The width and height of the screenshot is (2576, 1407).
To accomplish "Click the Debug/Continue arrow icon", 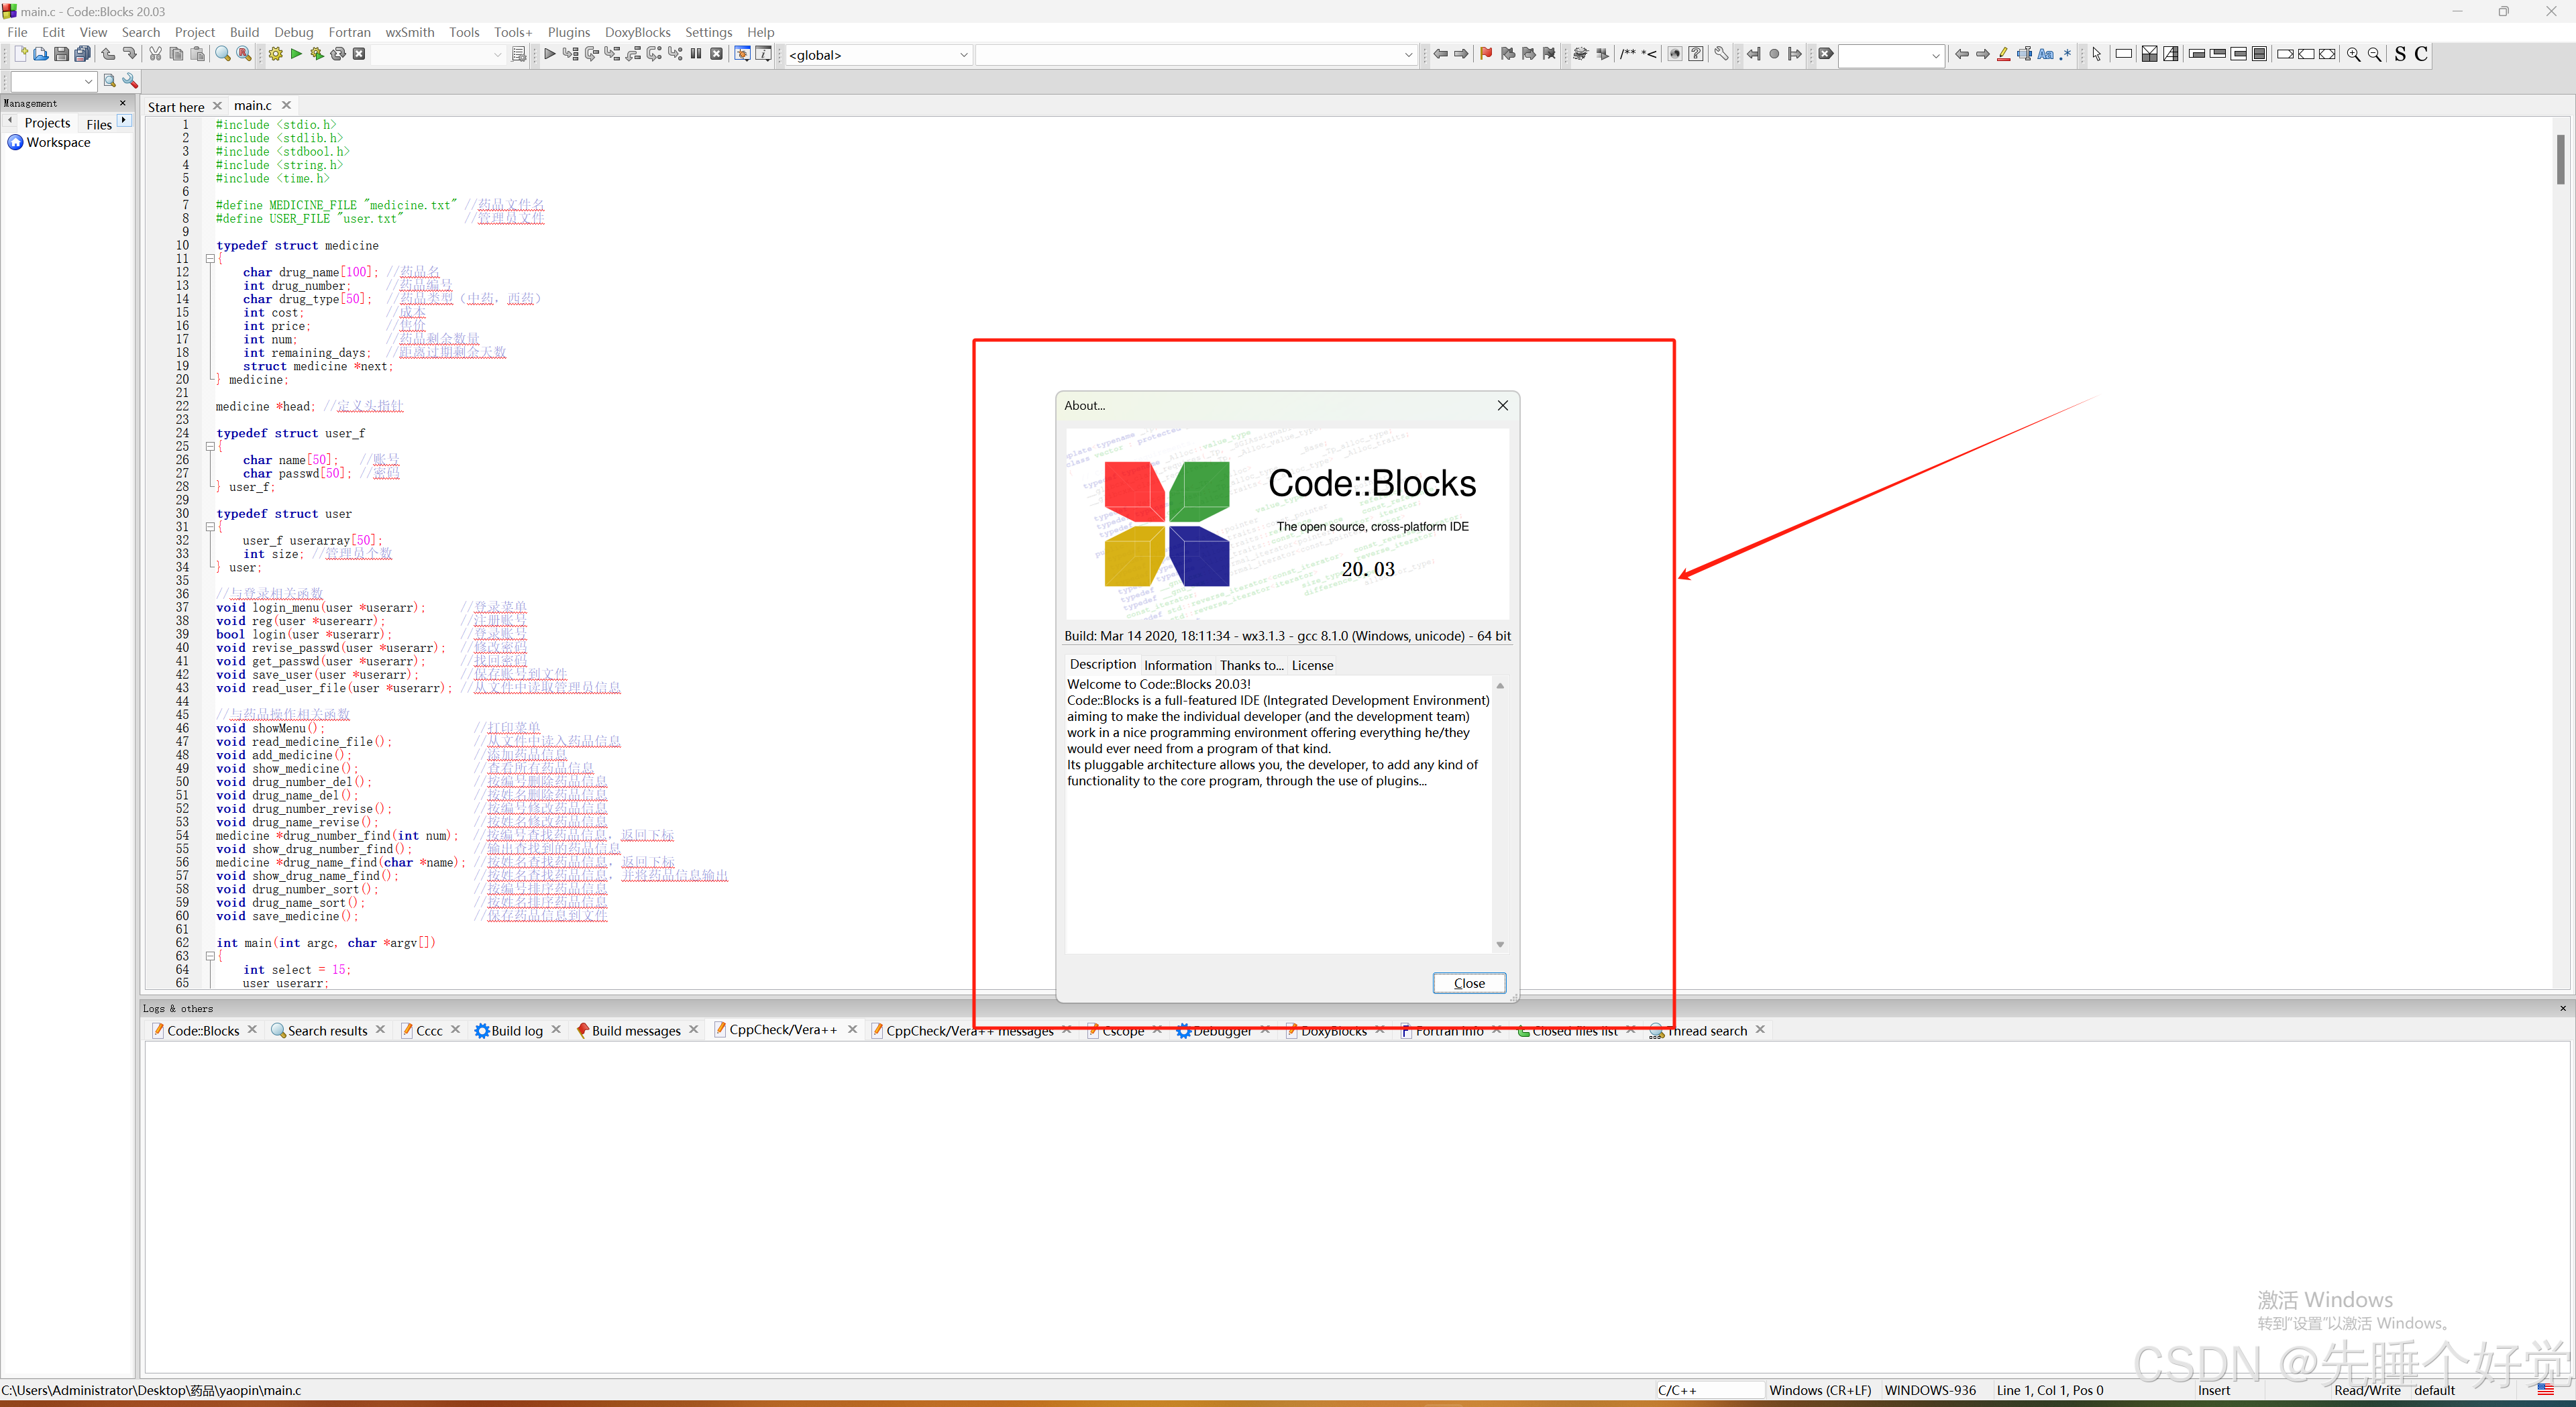I will pos(549,54).
